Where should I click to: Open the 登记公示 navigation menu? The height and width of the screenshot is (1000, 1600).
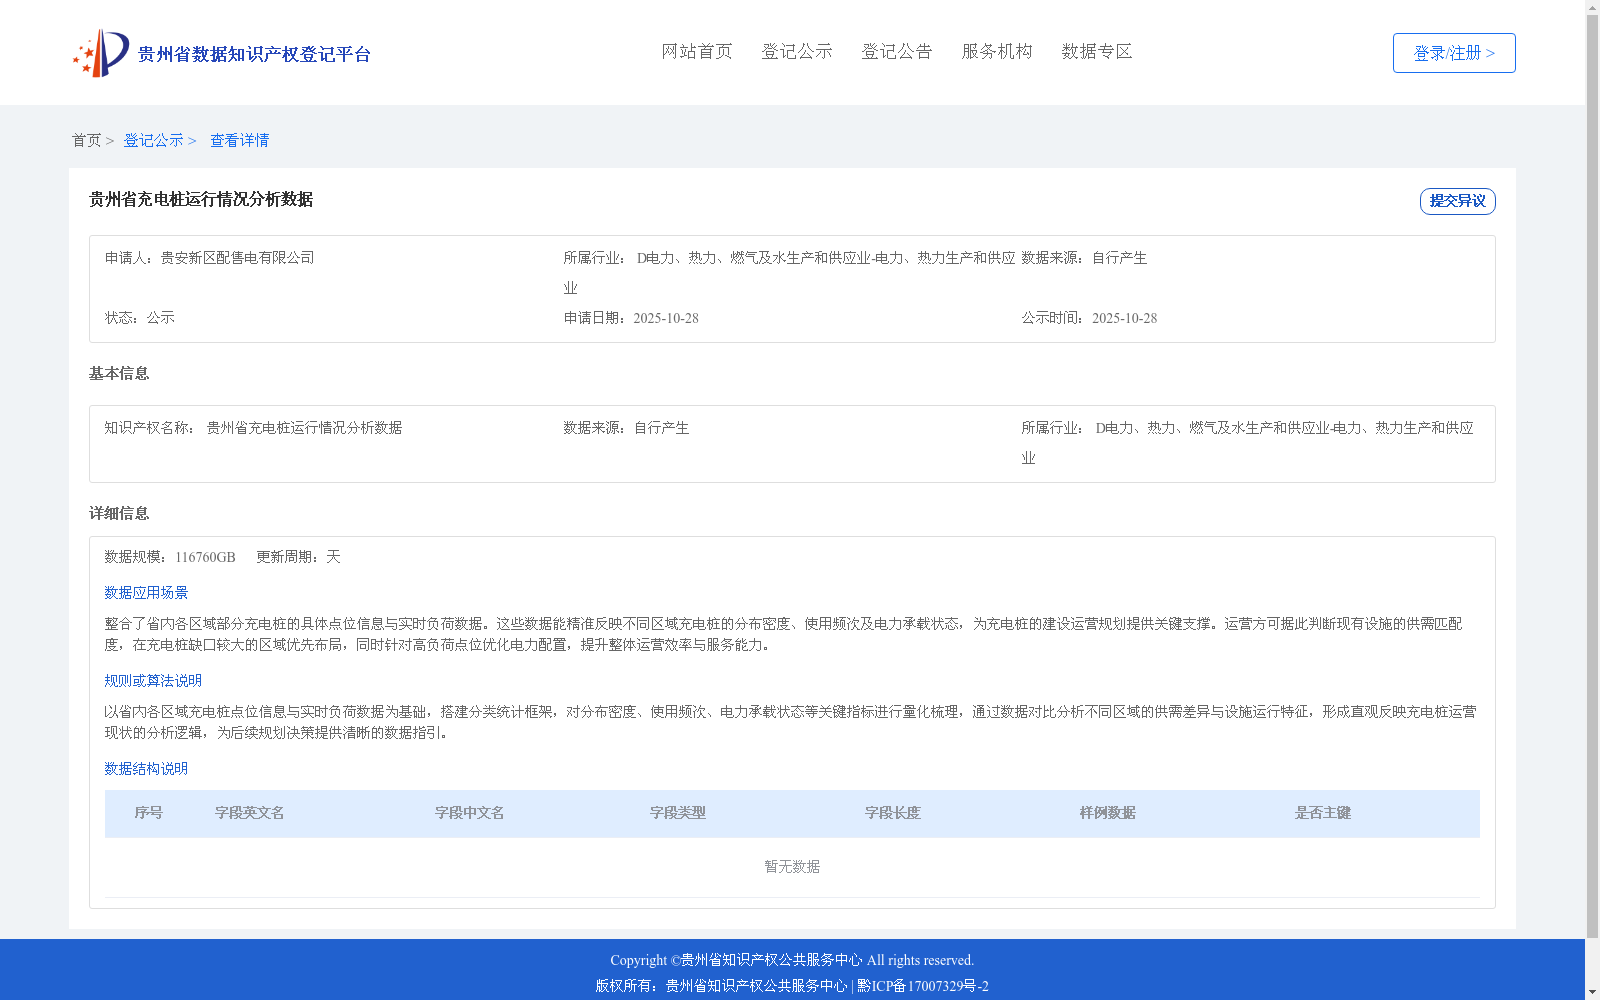point(796,51)
